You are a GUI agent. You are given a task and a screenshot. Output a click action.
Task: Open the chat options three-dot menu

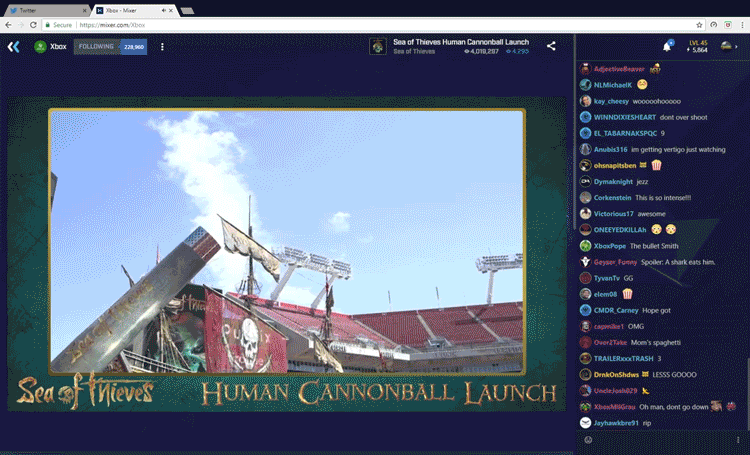click(x=738, y=439)
